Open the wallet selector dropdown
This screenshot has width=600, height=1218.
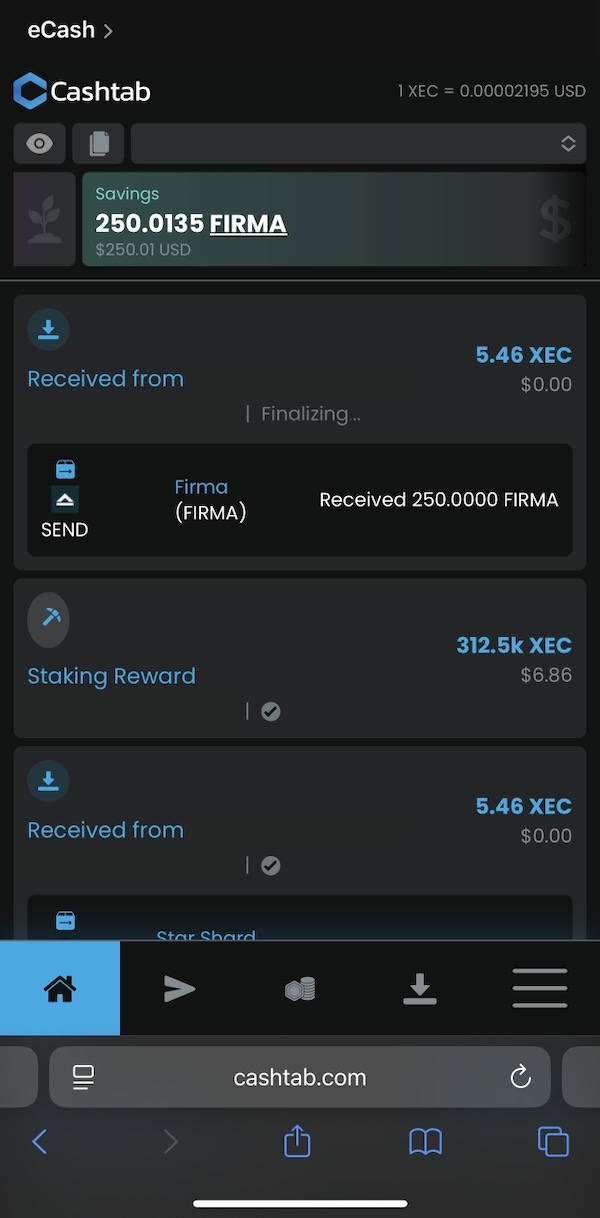[358, 144]
